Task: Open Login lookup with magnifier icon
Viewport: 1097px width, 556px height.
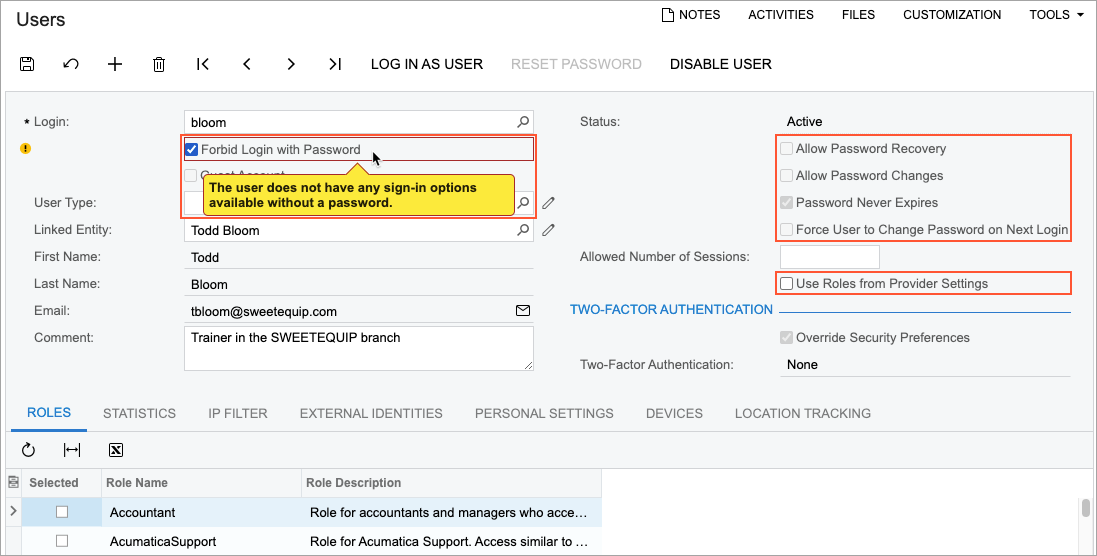Action: (522, 122)
